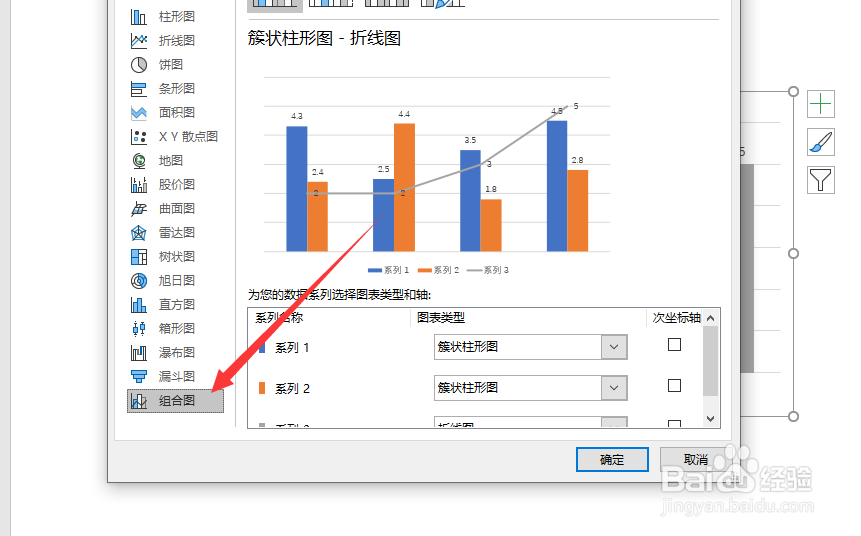This screenshot has width=861, height=536.
Task: Click the 系列名称 column header
Action: coord(279,317)
